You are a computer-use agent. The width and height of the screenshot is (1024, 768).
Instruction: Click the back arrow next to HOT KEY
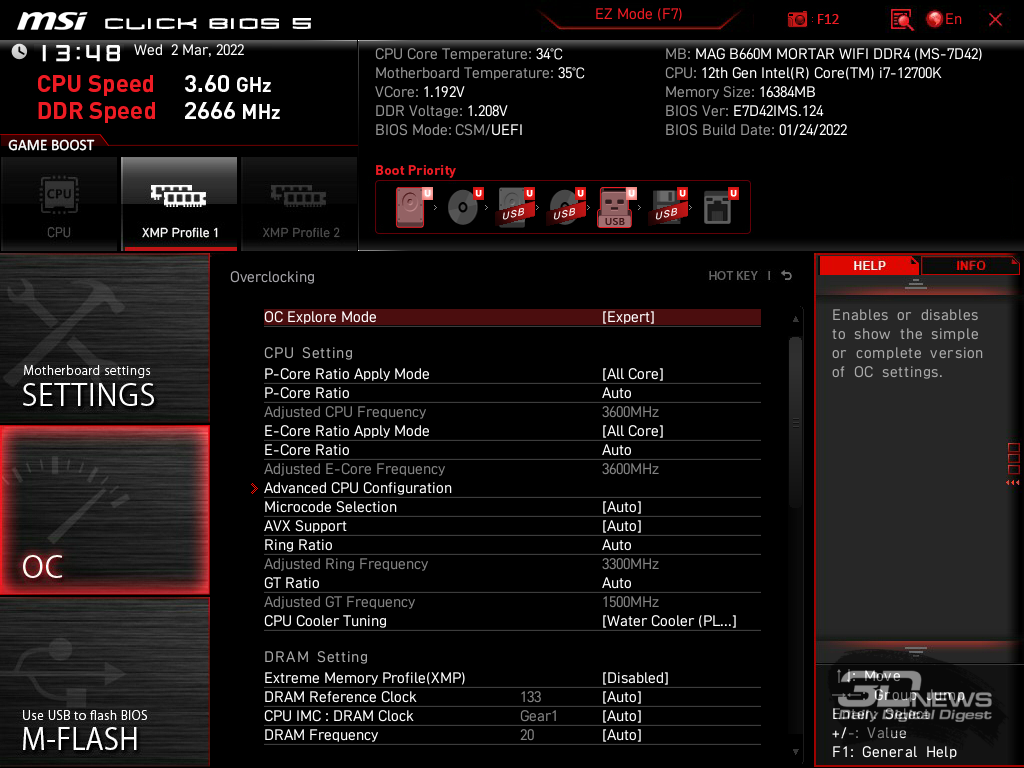[787, 276]
